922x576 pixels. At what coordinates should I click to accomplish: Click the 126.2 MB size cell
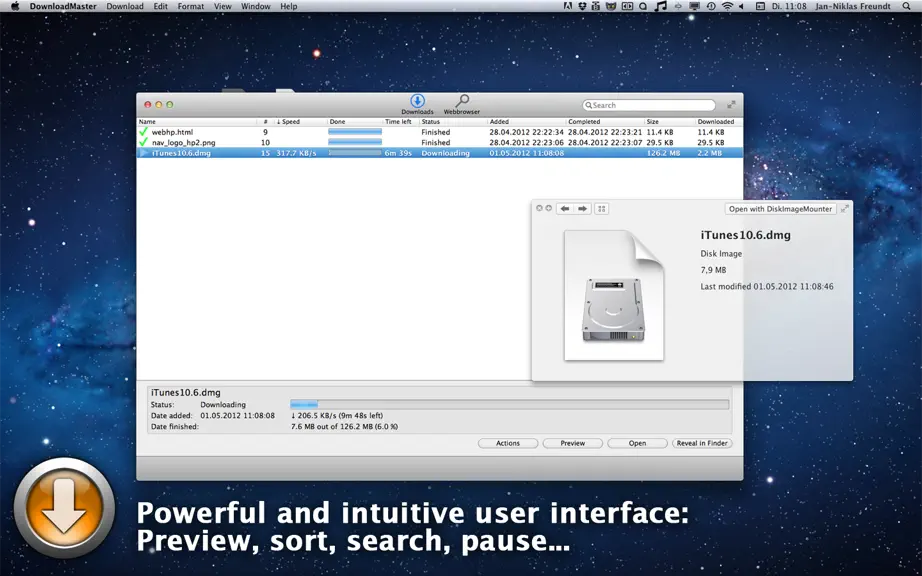tap(663, 153)
